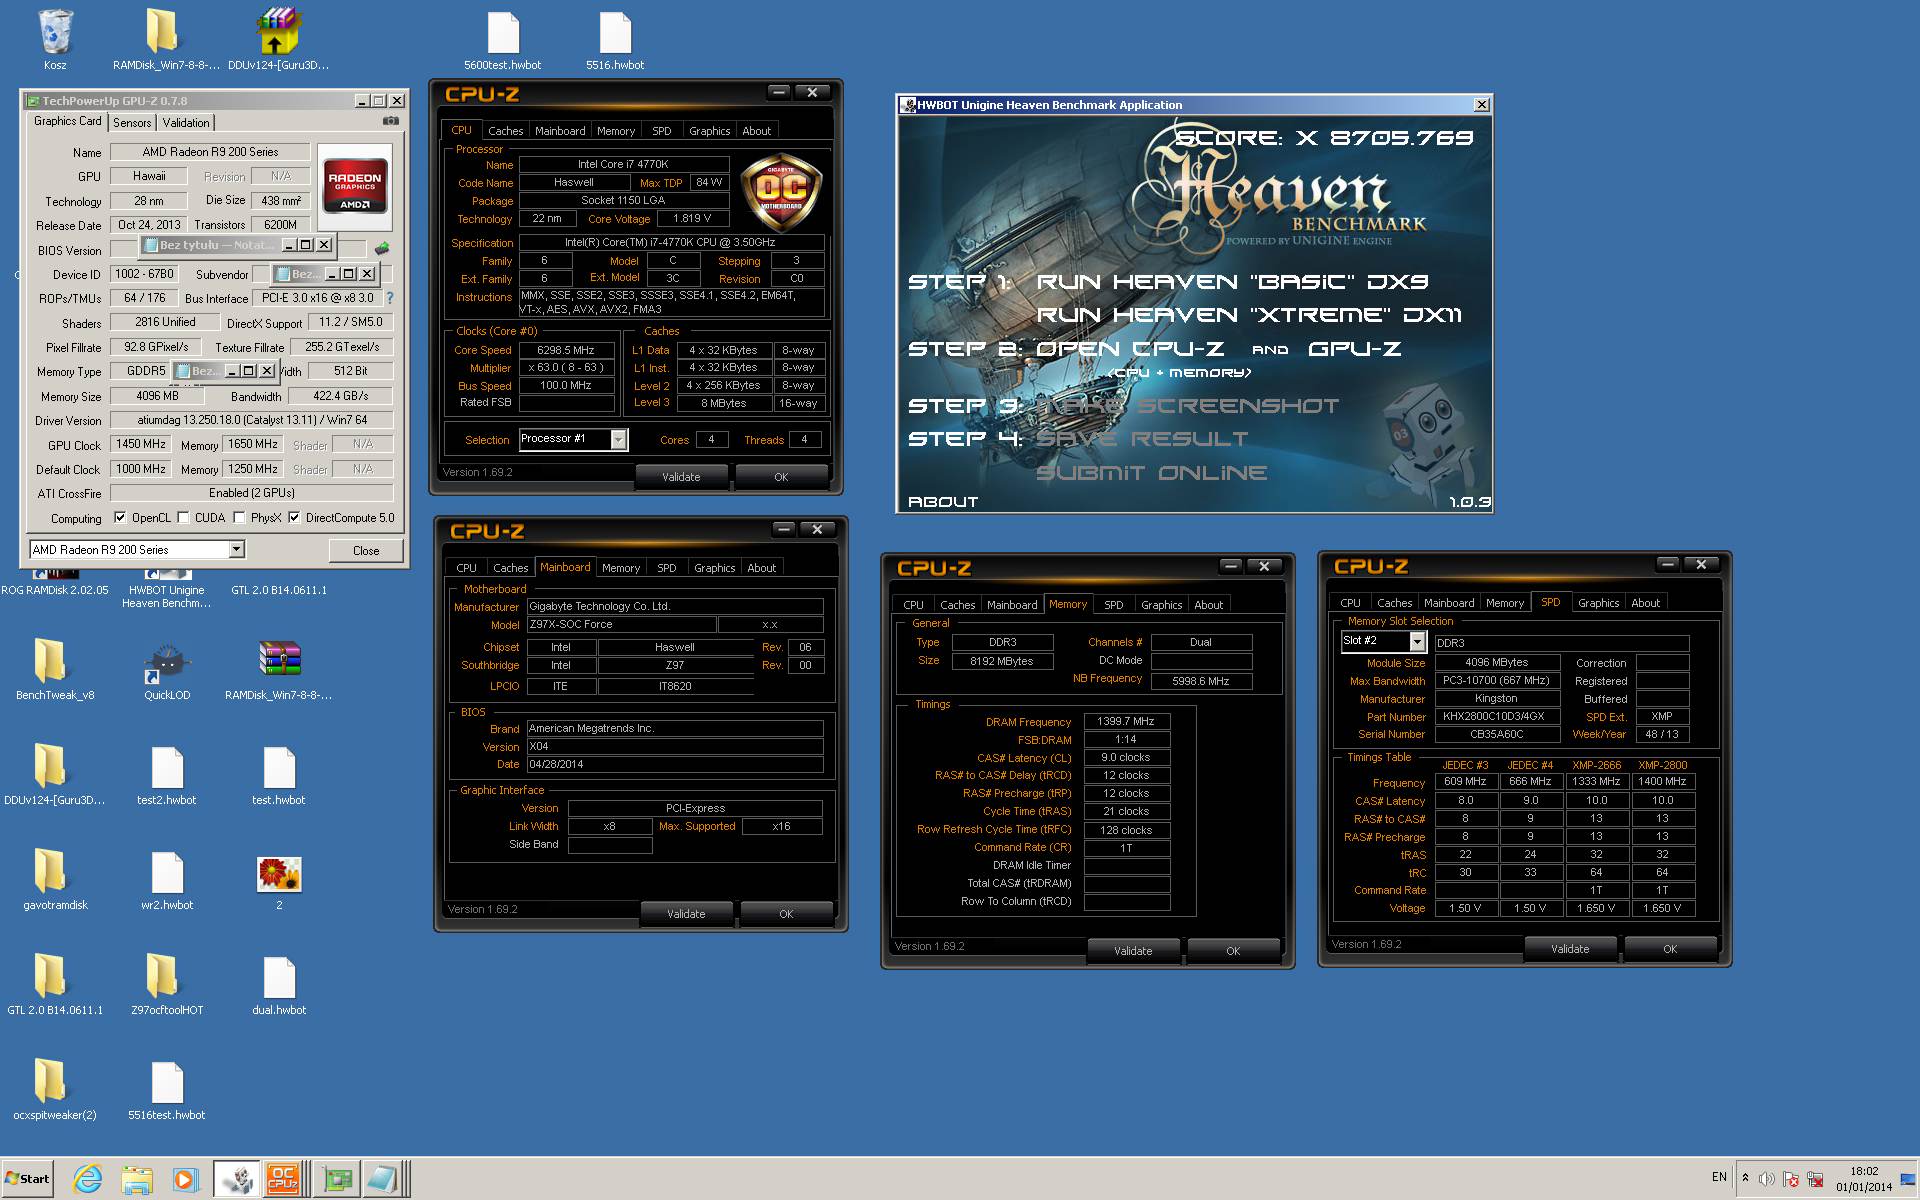Click the GPU-Z BIOS save chip icon
This screenshot has width=1920, height=1200.
(382, 248)
